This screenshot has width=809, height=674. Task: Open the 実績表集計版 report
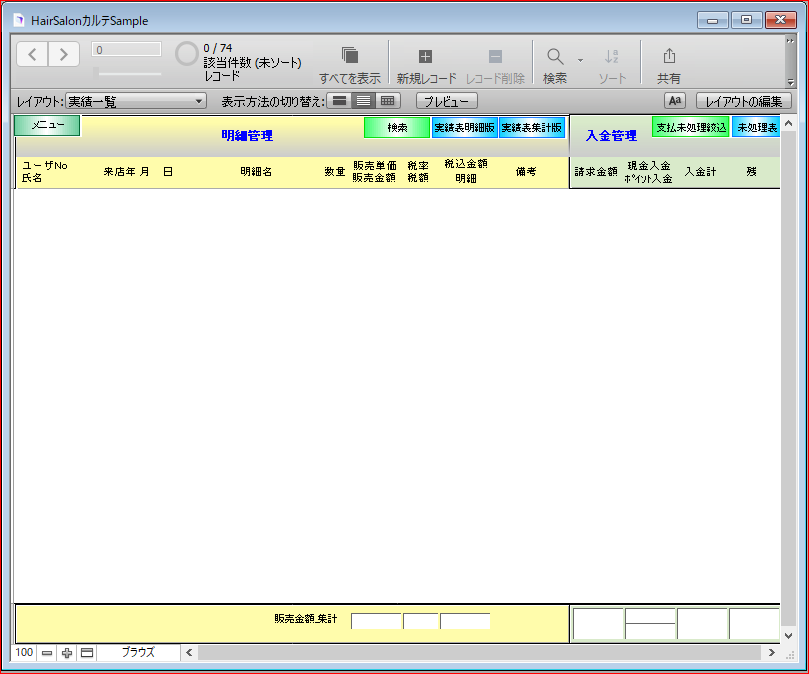[x=532, y=127]
